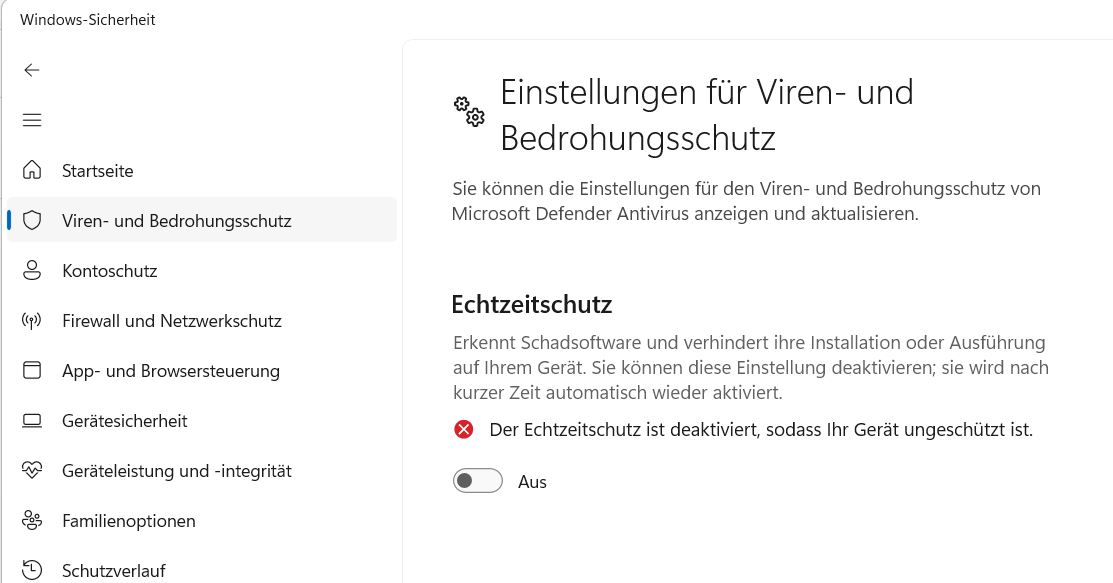
Task: Click the Schutzverlauf history clock icon
Action: tap(32, 570)
